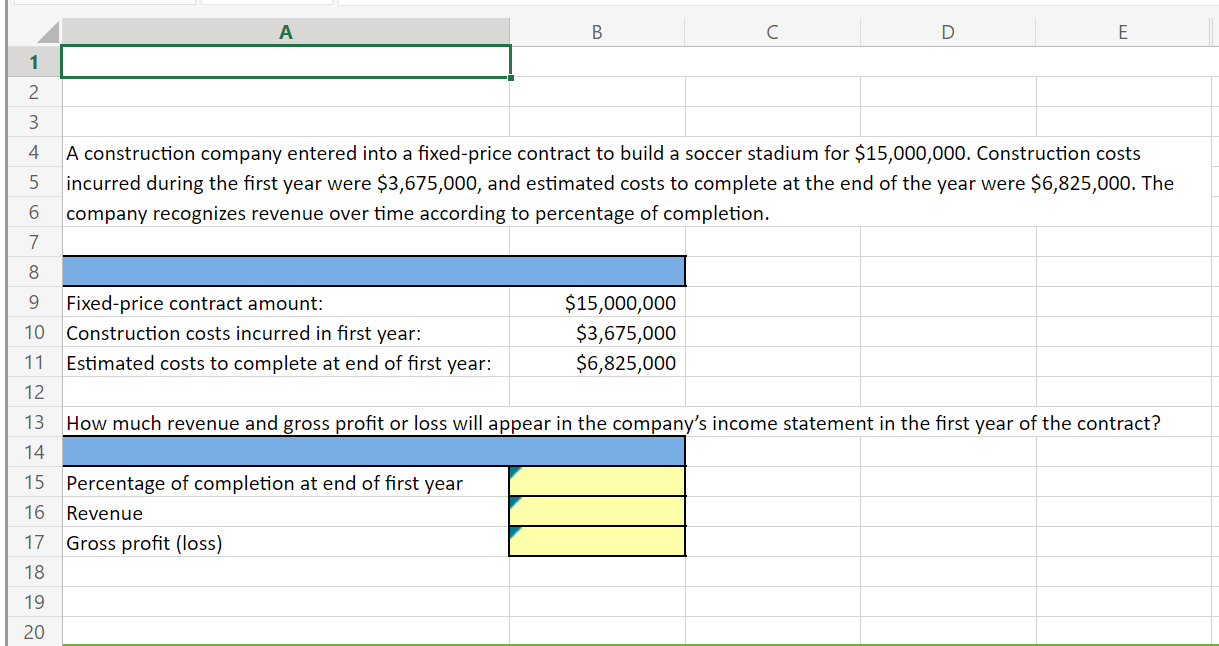
Task: Select column A header
Action: (x=286, y=32)
